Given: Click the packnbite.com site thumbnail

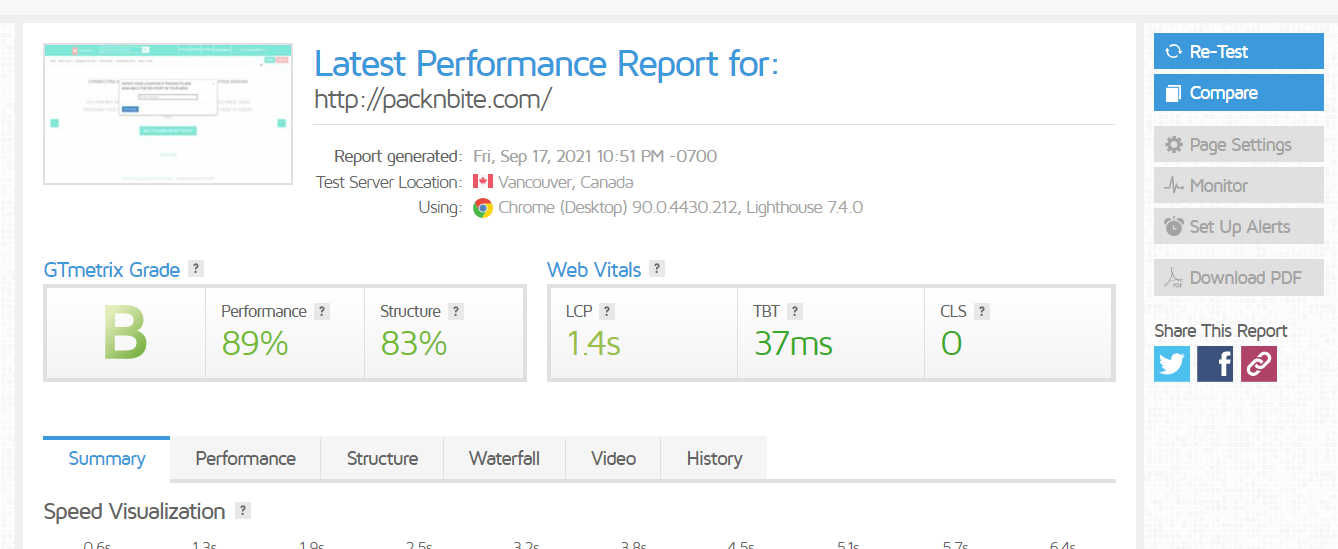Looking at the screenshot, I should click(x=168, y=113).
